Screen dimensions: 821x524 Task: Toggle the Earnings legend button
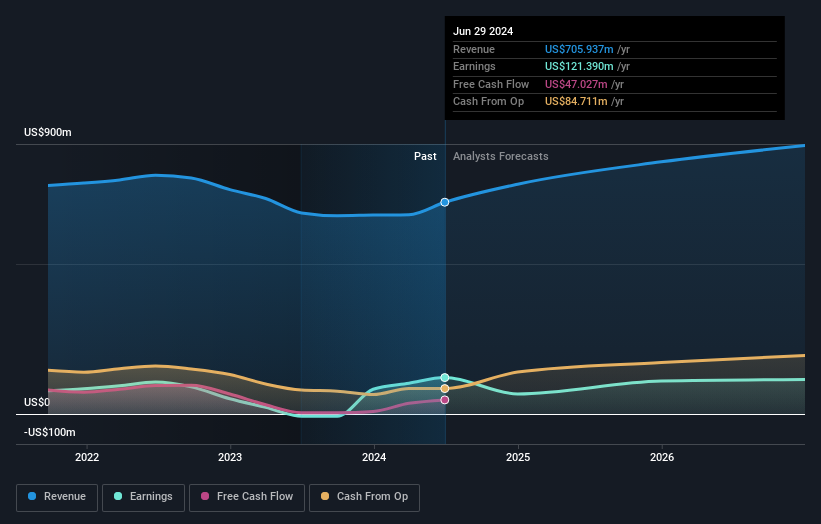point(143,497)
